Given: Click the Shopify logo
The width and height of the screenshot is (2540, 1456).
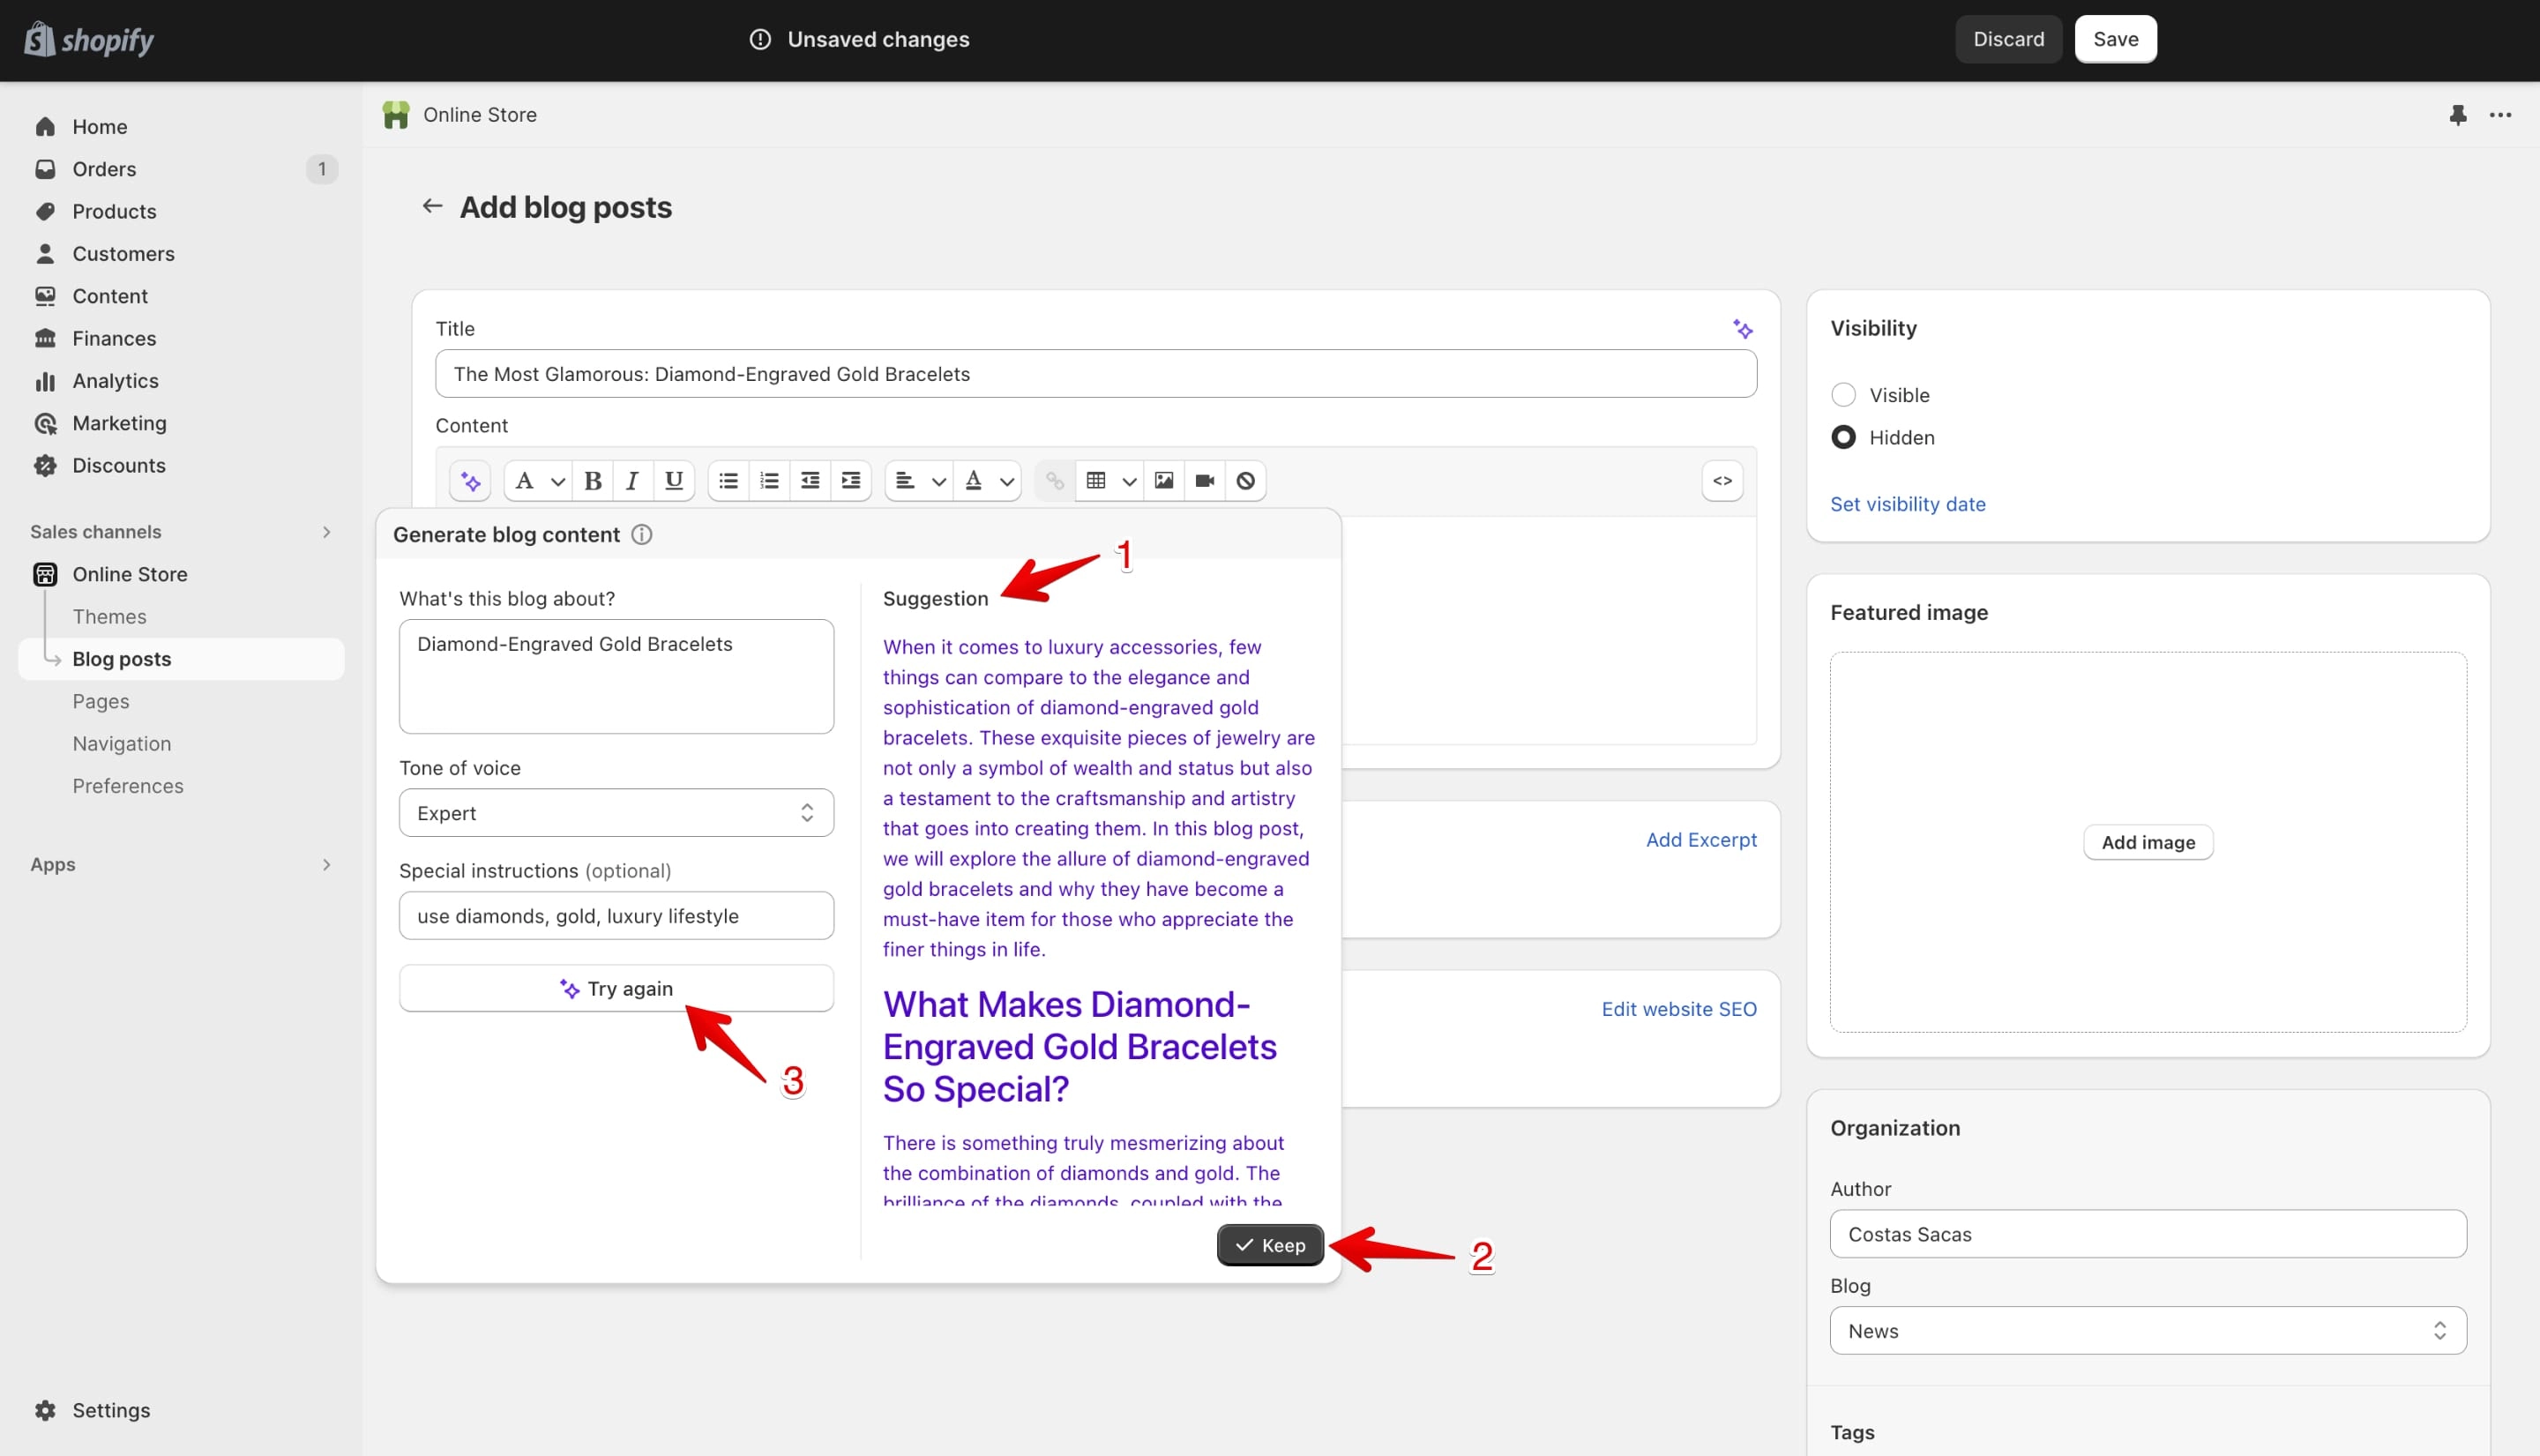Looking at the screenshot, I should tap(89, 40).
